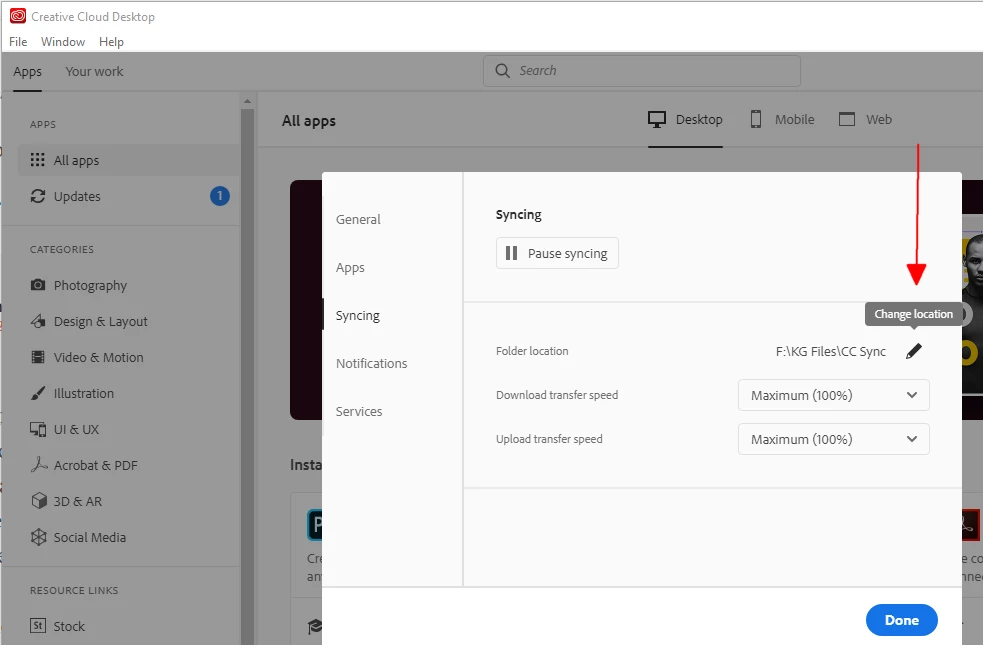Click the Illustration brush icon

click(38, 393)
